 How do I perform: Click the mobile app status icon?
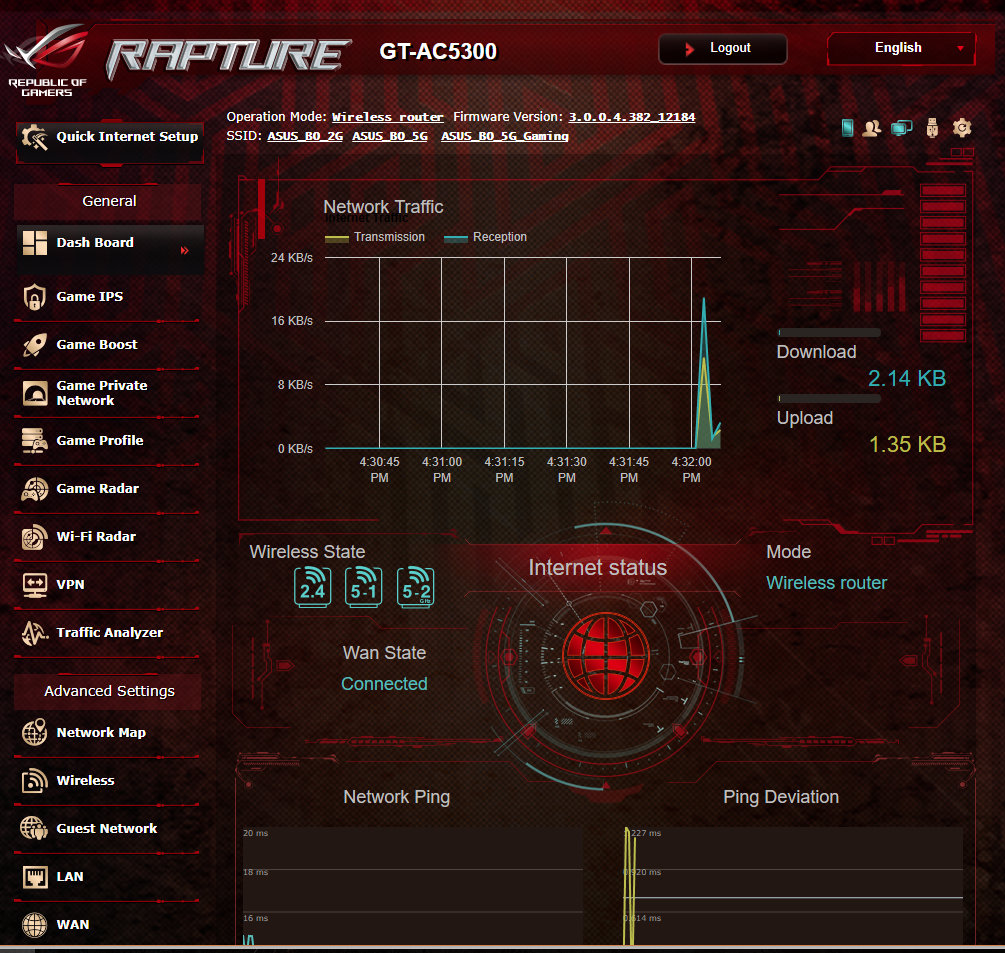tap(847, 128)
